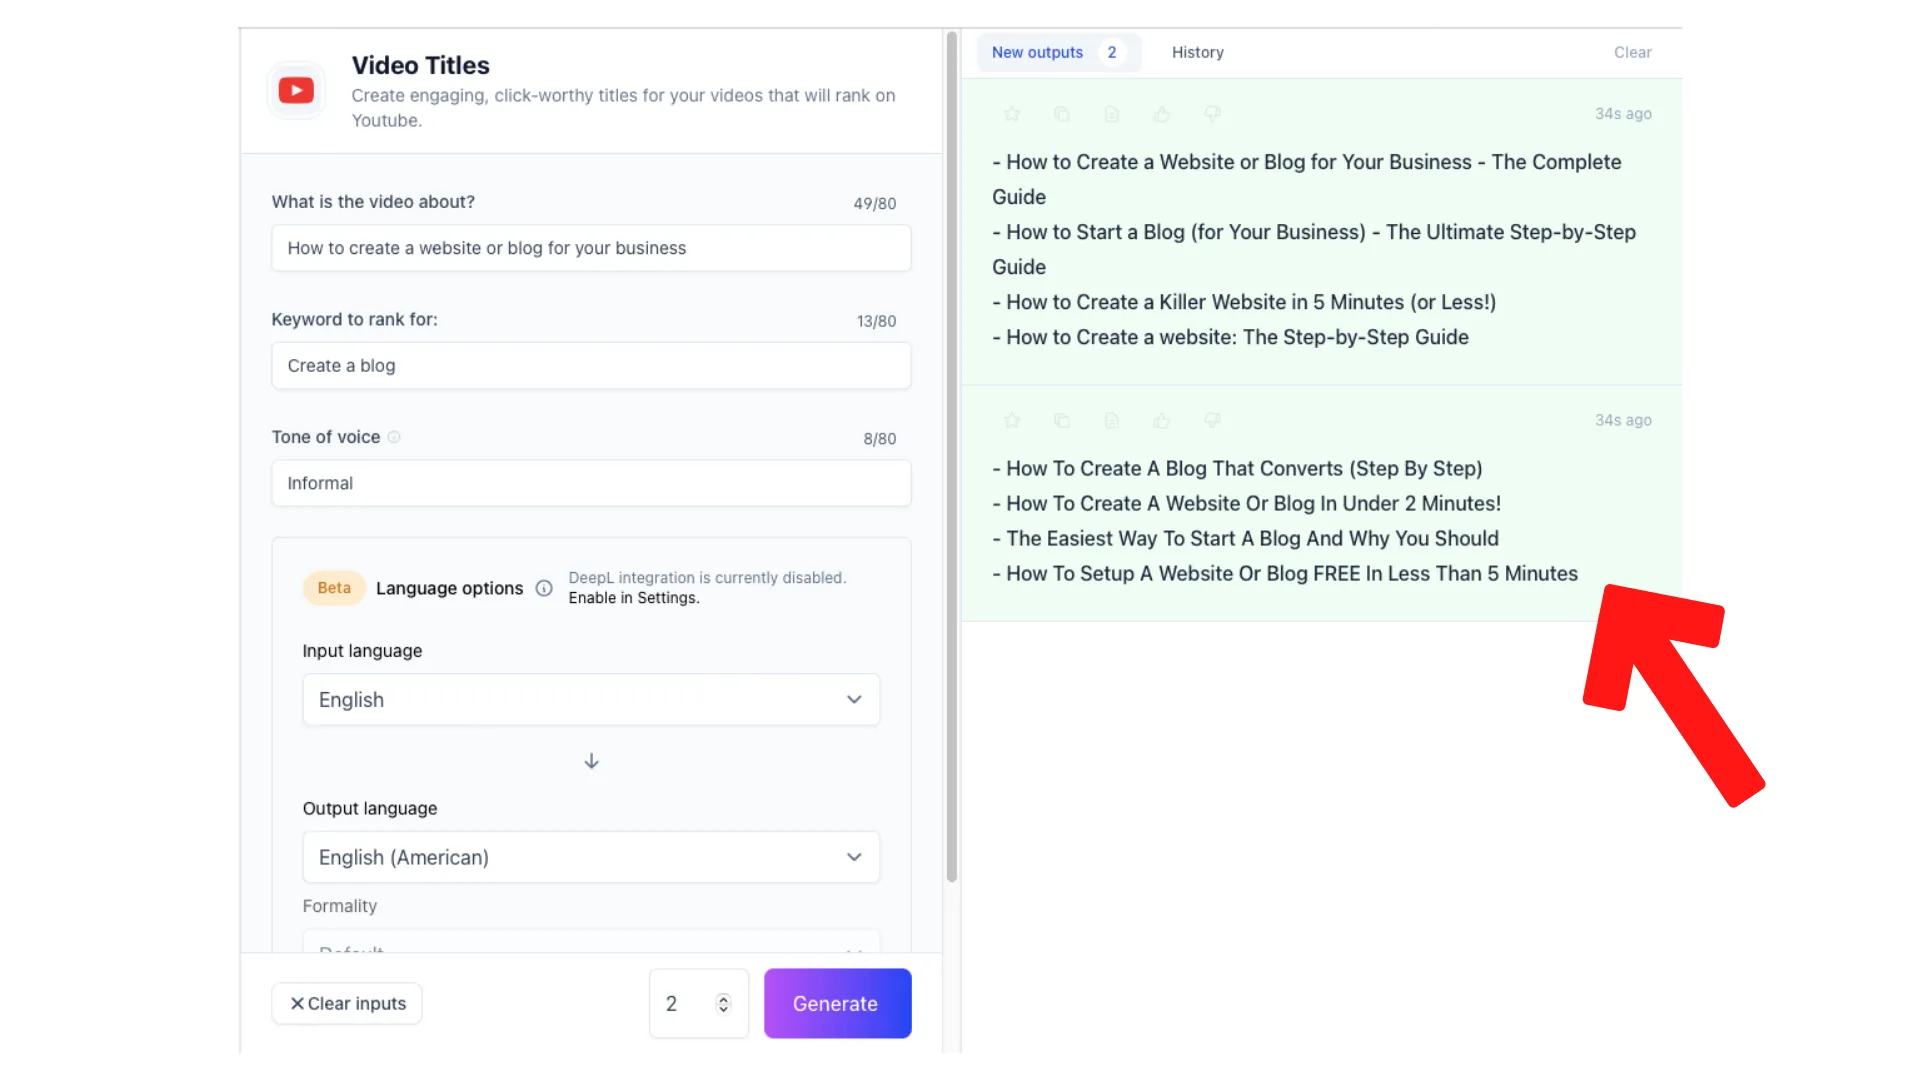The width and height of the screenshot is (1920, 1080).
Task: Clear all inputs with Clear inputs
Action: coord(346,1003)
